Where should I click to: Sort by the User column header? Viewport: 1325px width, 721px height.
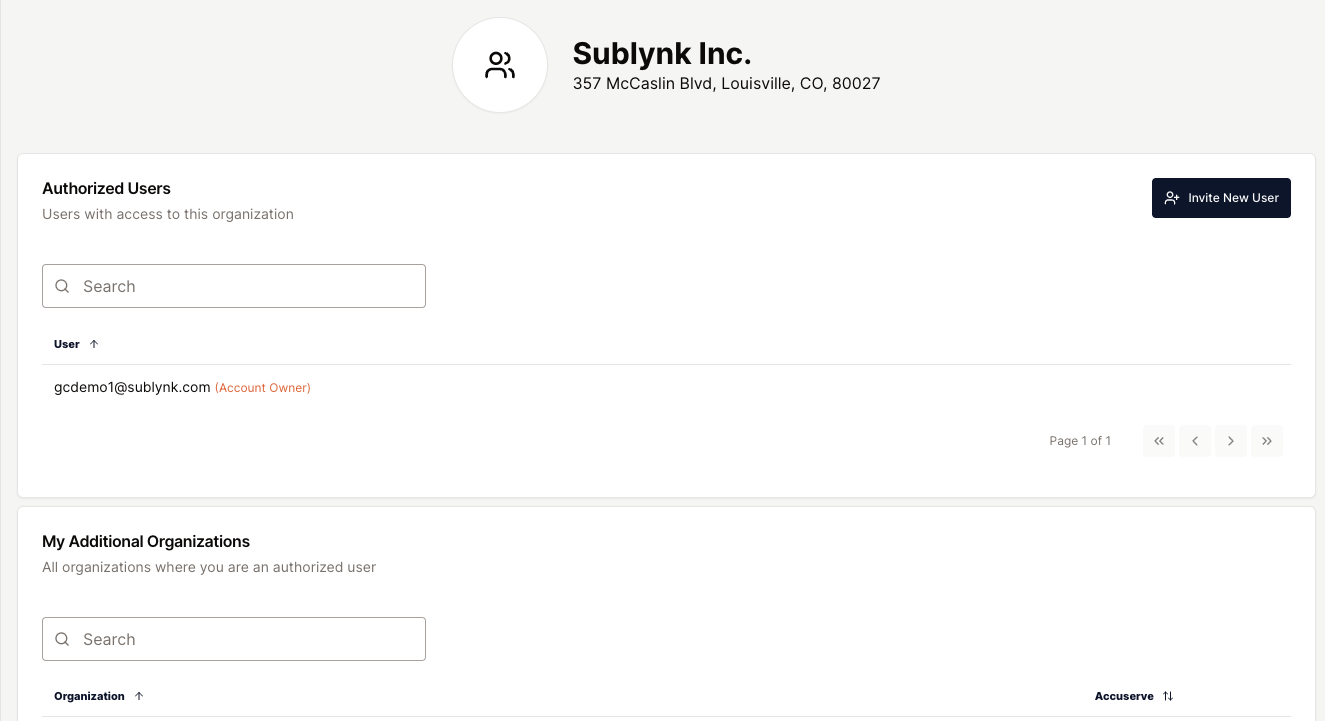(67, 344)
